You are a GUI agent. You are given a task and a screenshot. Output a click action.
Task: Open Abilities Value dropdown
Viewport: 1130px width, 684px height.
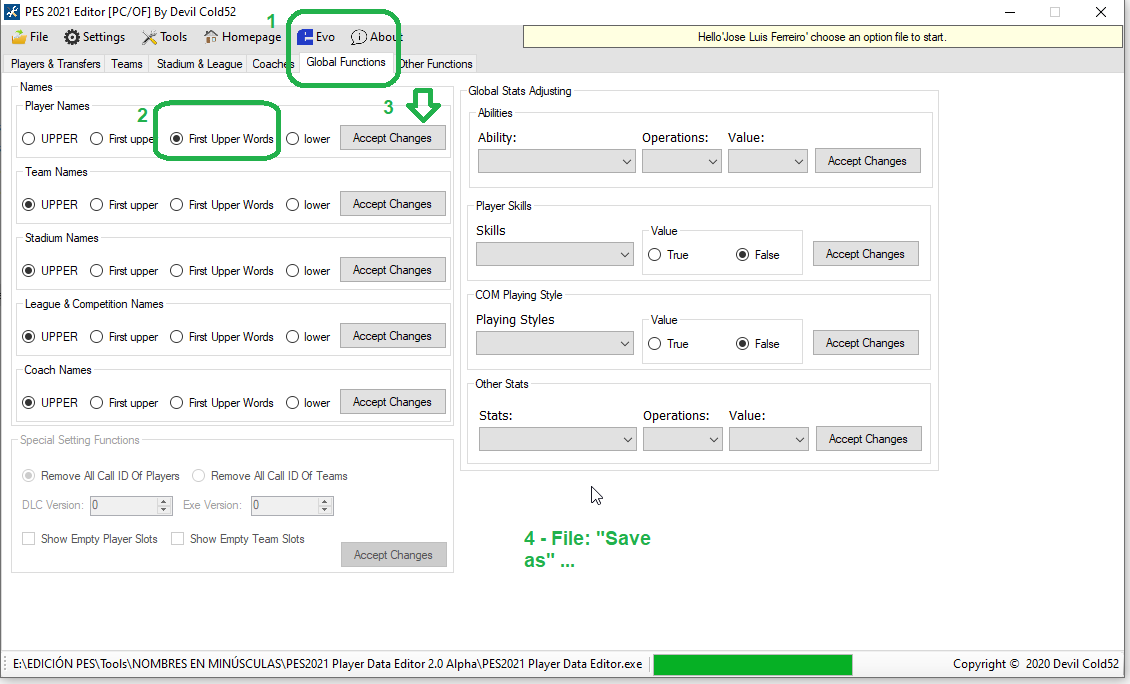(768, 161)
